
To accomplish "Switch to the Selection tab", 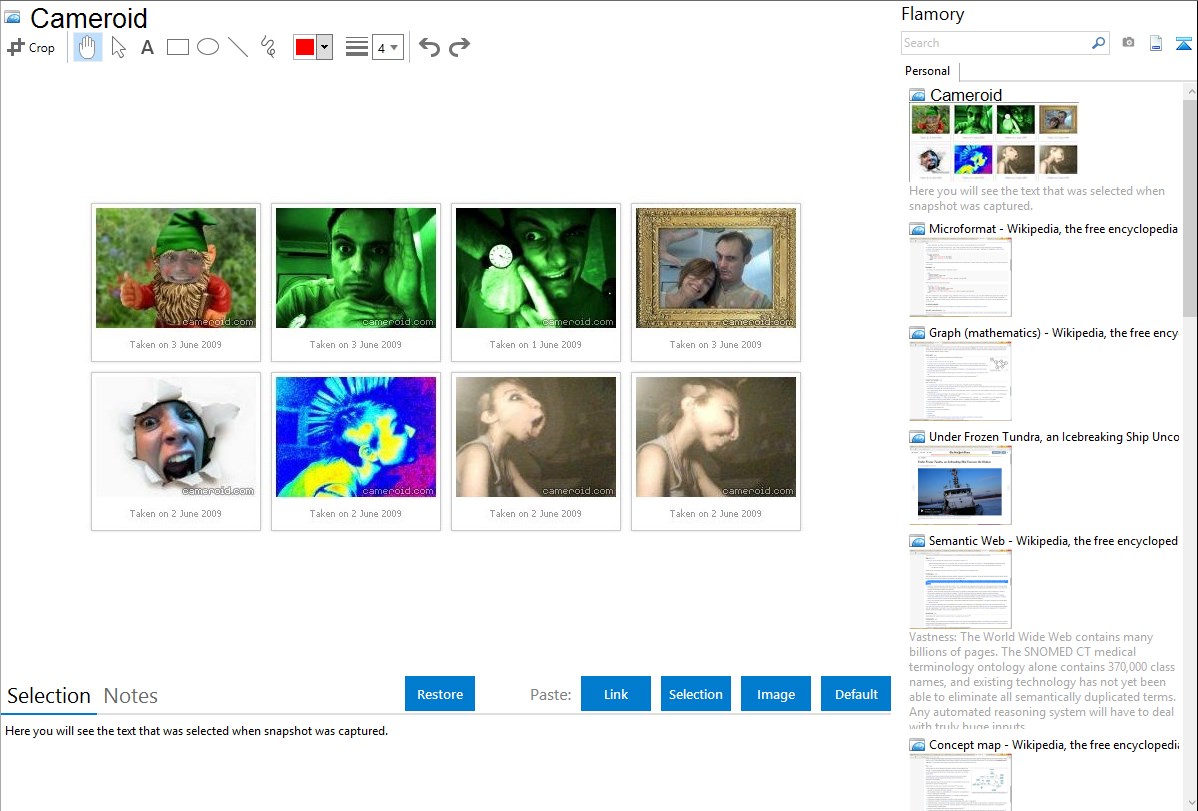I will 49,696.
